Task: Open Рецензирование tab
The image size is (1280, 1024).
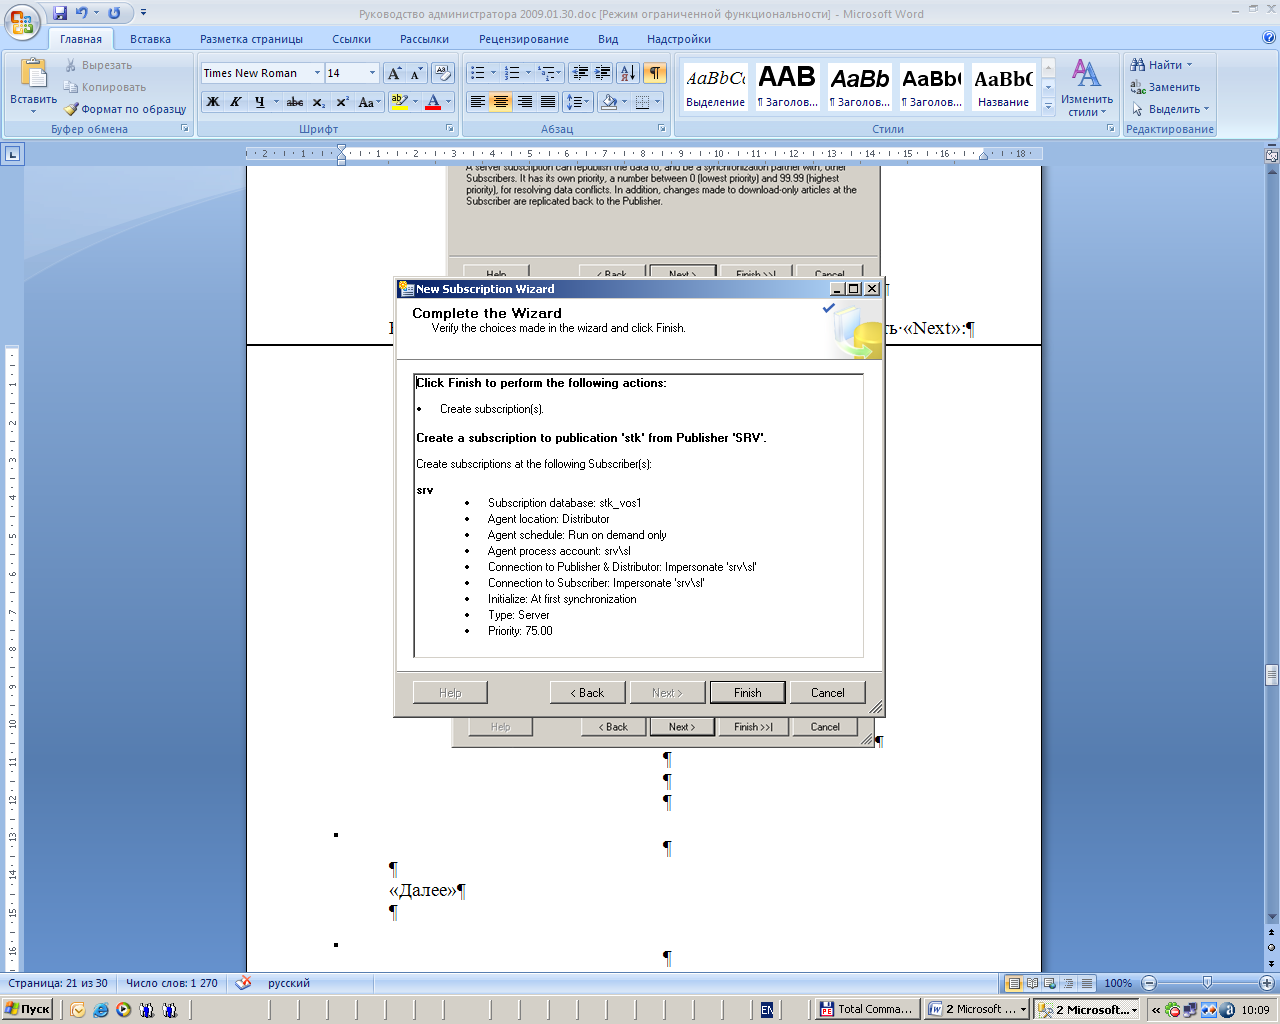Action: [x=523, y=39]
